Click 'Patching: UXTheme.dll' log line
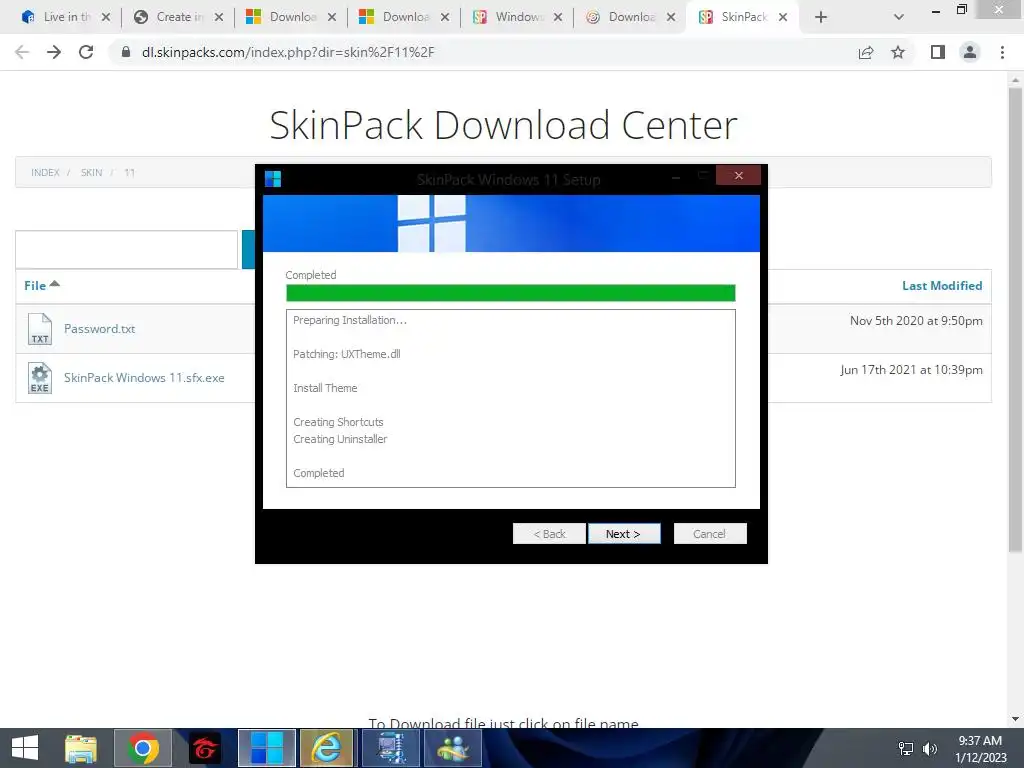 pos(347,354)
